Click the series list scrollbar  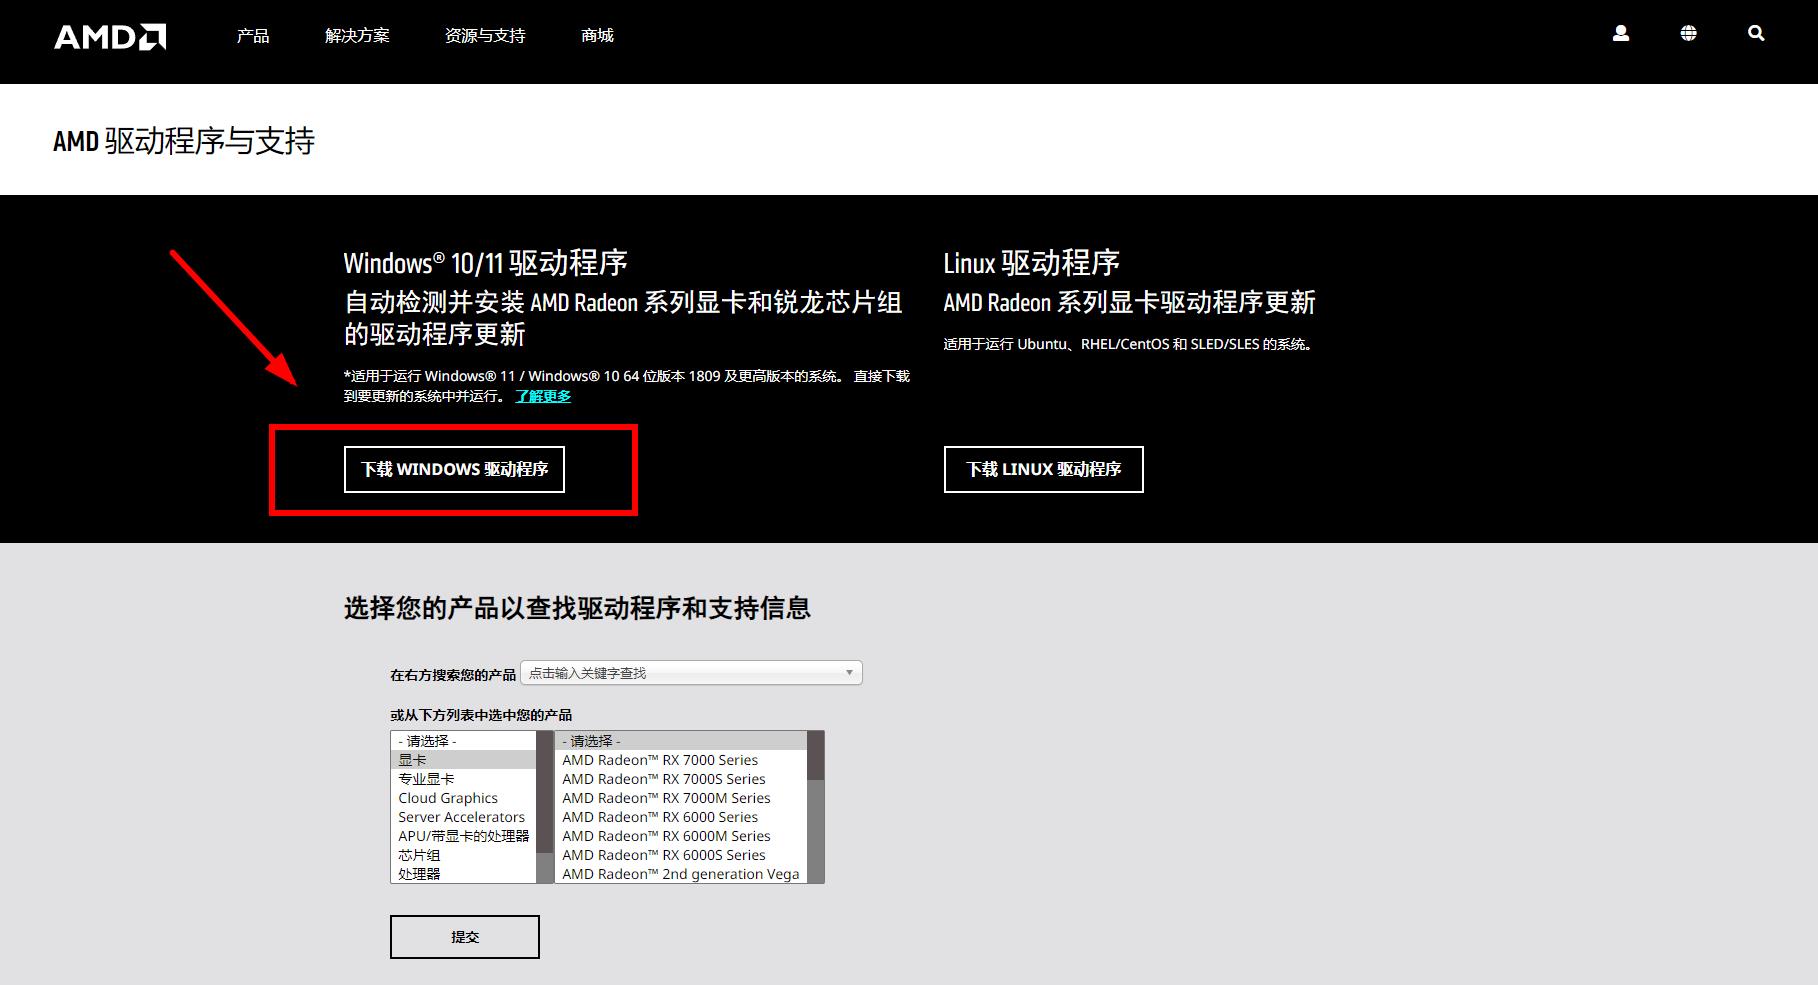pos(815,807)
